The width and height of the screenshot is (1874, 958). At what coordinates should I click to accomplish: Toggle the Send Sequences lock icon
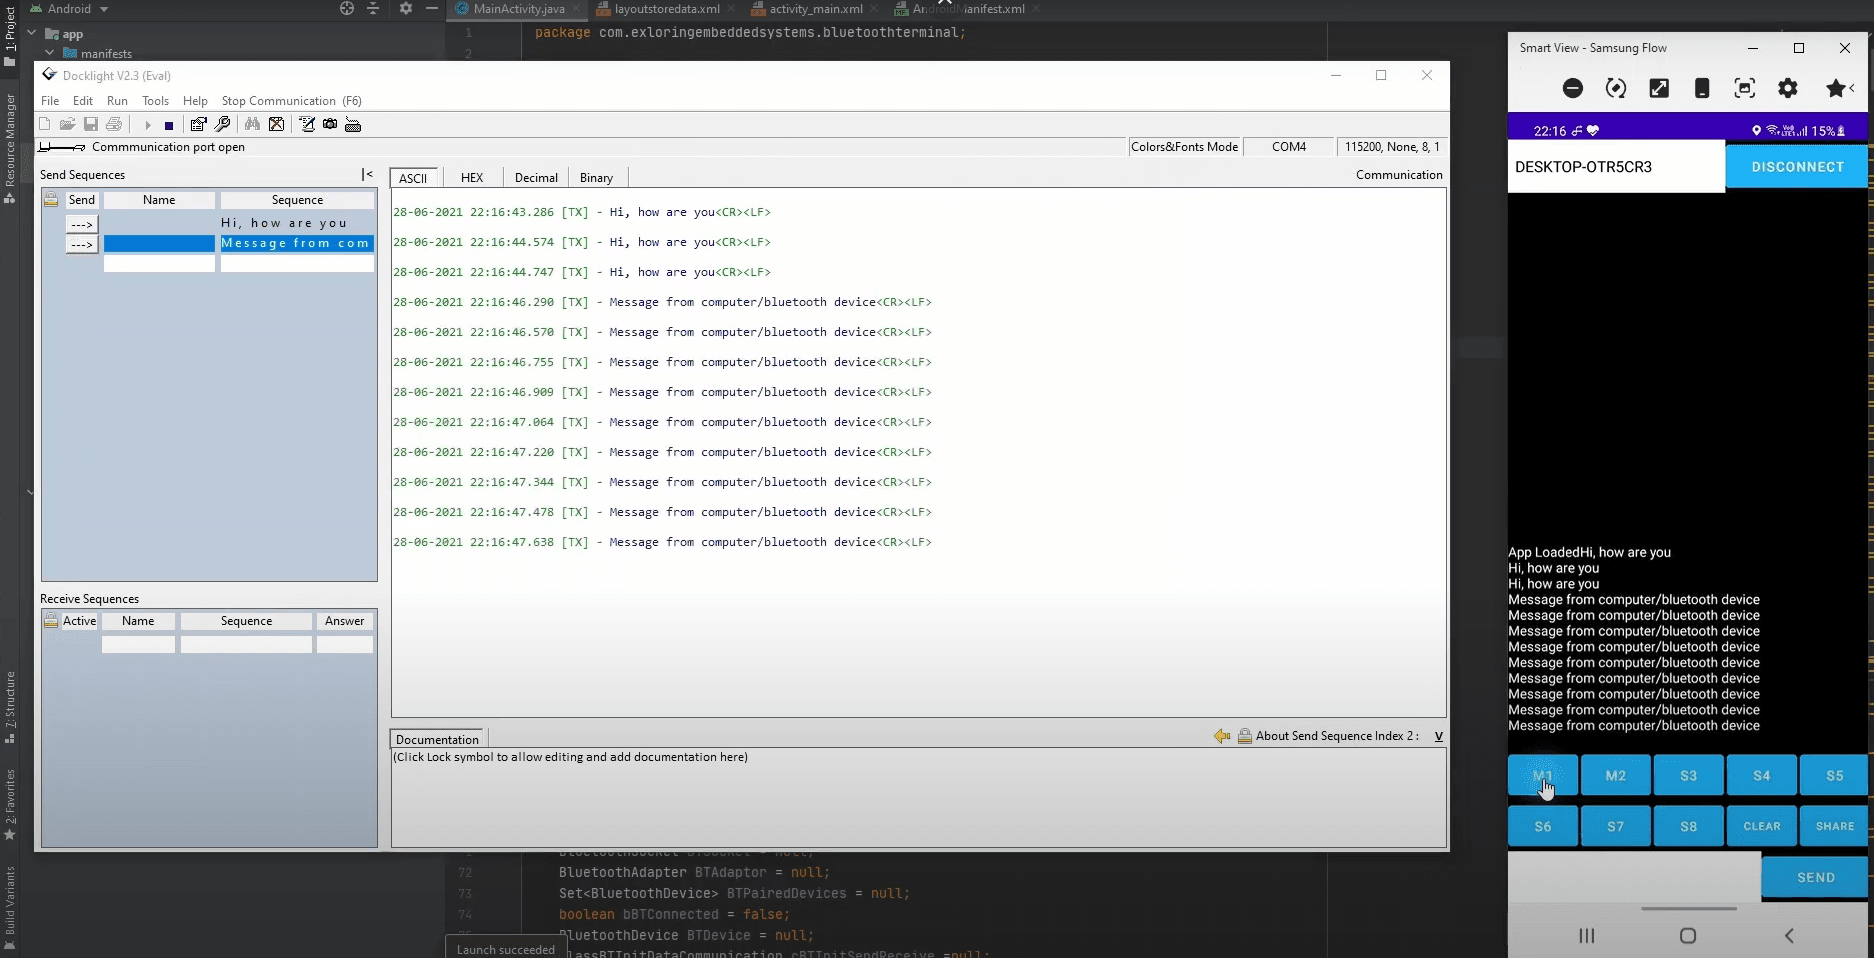pyautogui.click(x=51, y=200)
